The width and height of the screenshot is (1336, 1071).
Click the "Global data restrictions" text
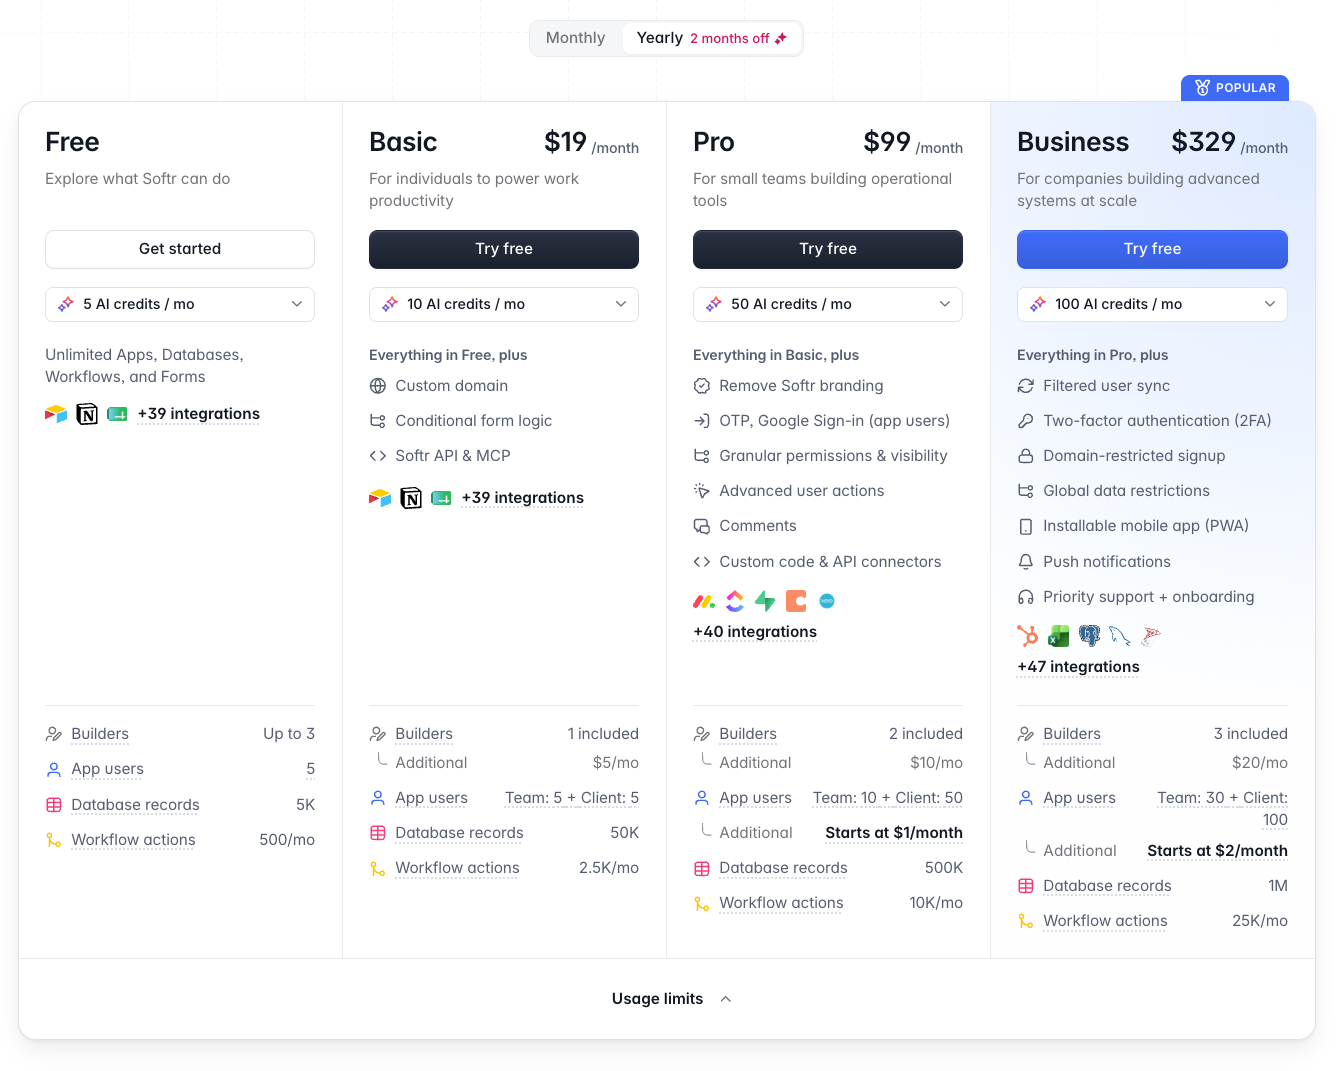click(1126, 491)
